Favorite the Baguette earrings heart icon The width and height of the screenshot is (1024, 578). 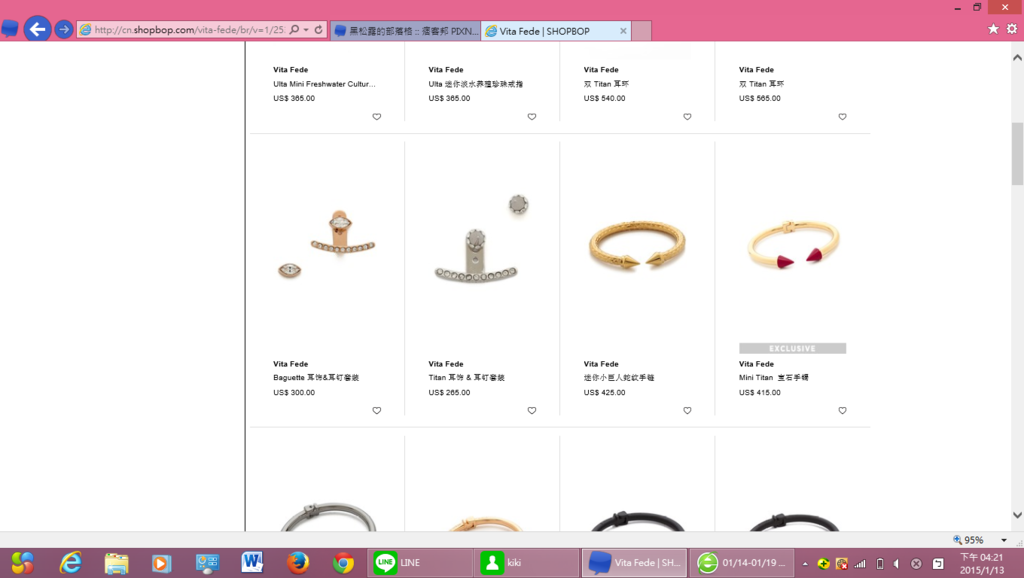(x=377, y=411)
